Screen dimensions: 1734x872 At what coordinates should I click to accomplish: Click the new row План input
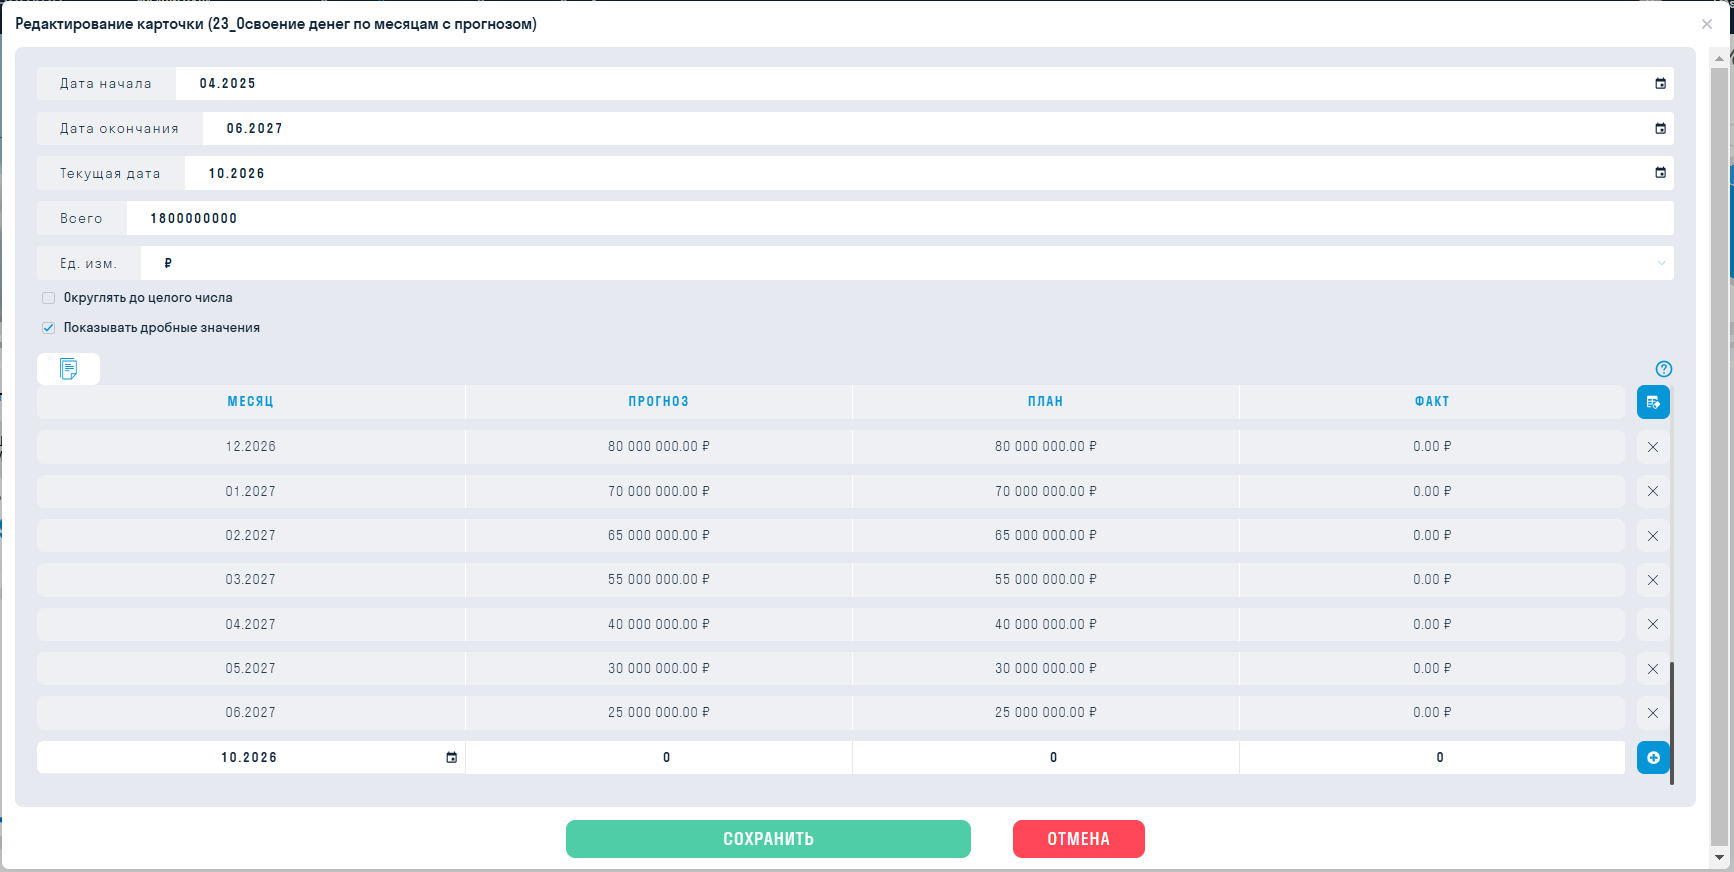click(1046, 758)
